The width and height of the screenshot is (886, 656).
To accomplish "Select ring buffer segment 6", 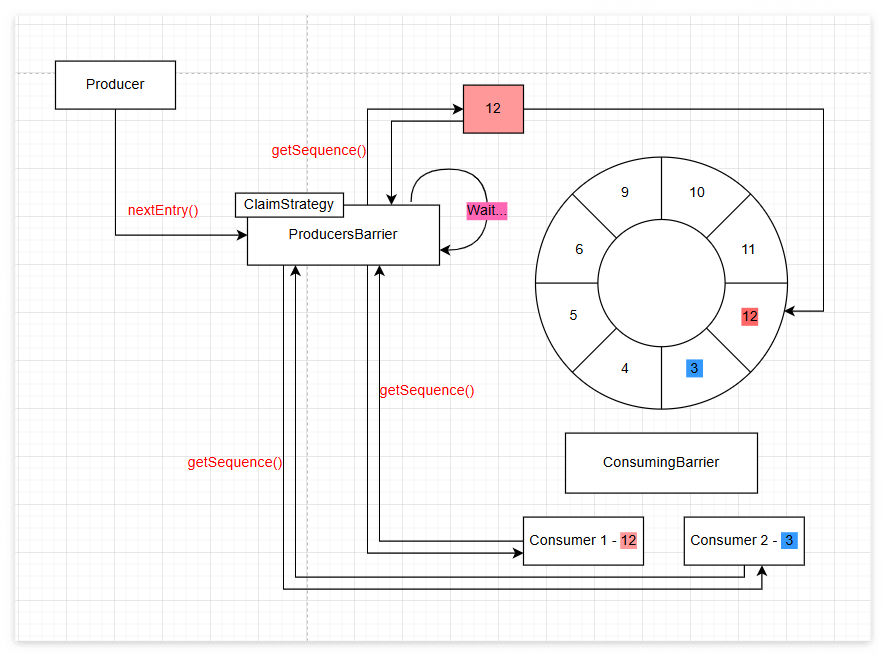I will click(579, 249).
